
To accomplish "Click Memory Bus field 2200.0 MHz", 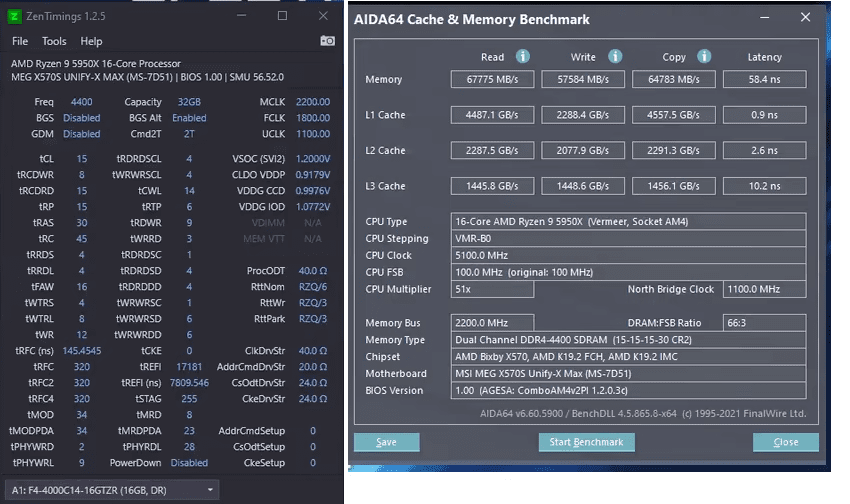I will (x=492, y=322).
